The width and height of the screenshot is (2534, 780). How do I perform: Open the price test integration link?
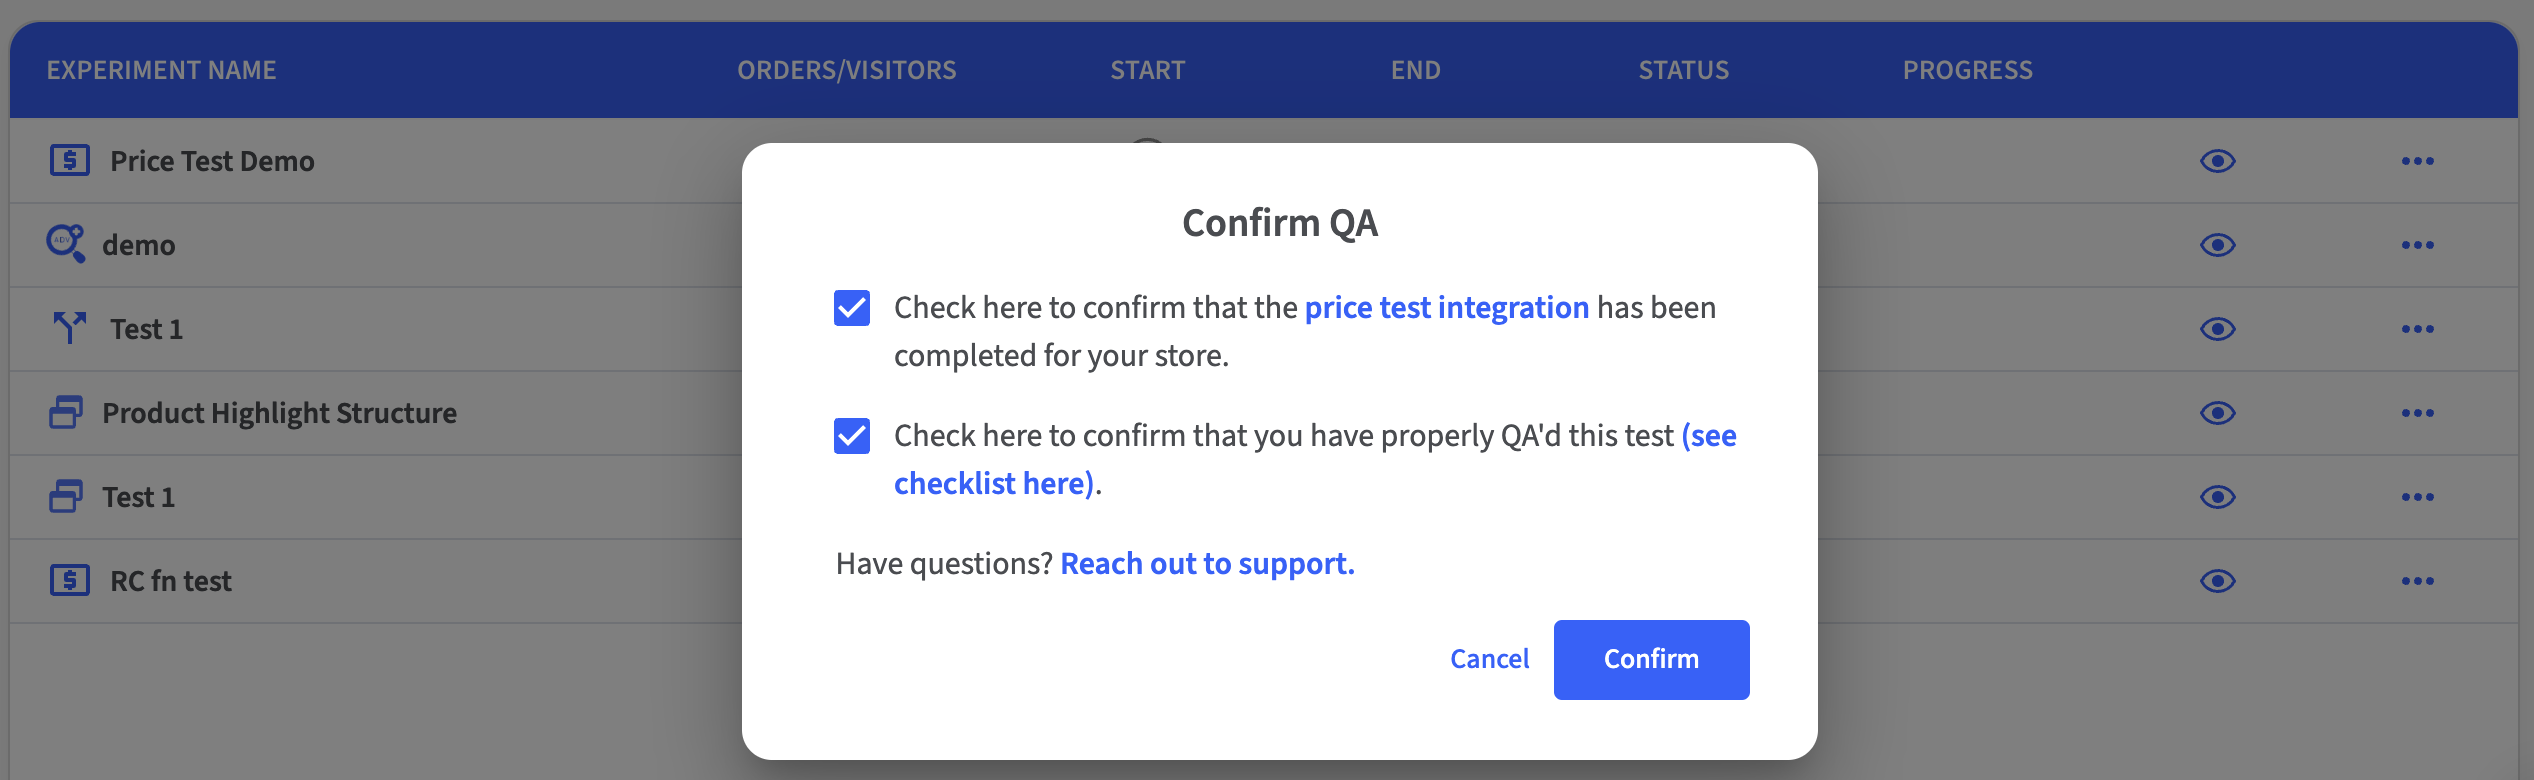(x=1446, y=307)
